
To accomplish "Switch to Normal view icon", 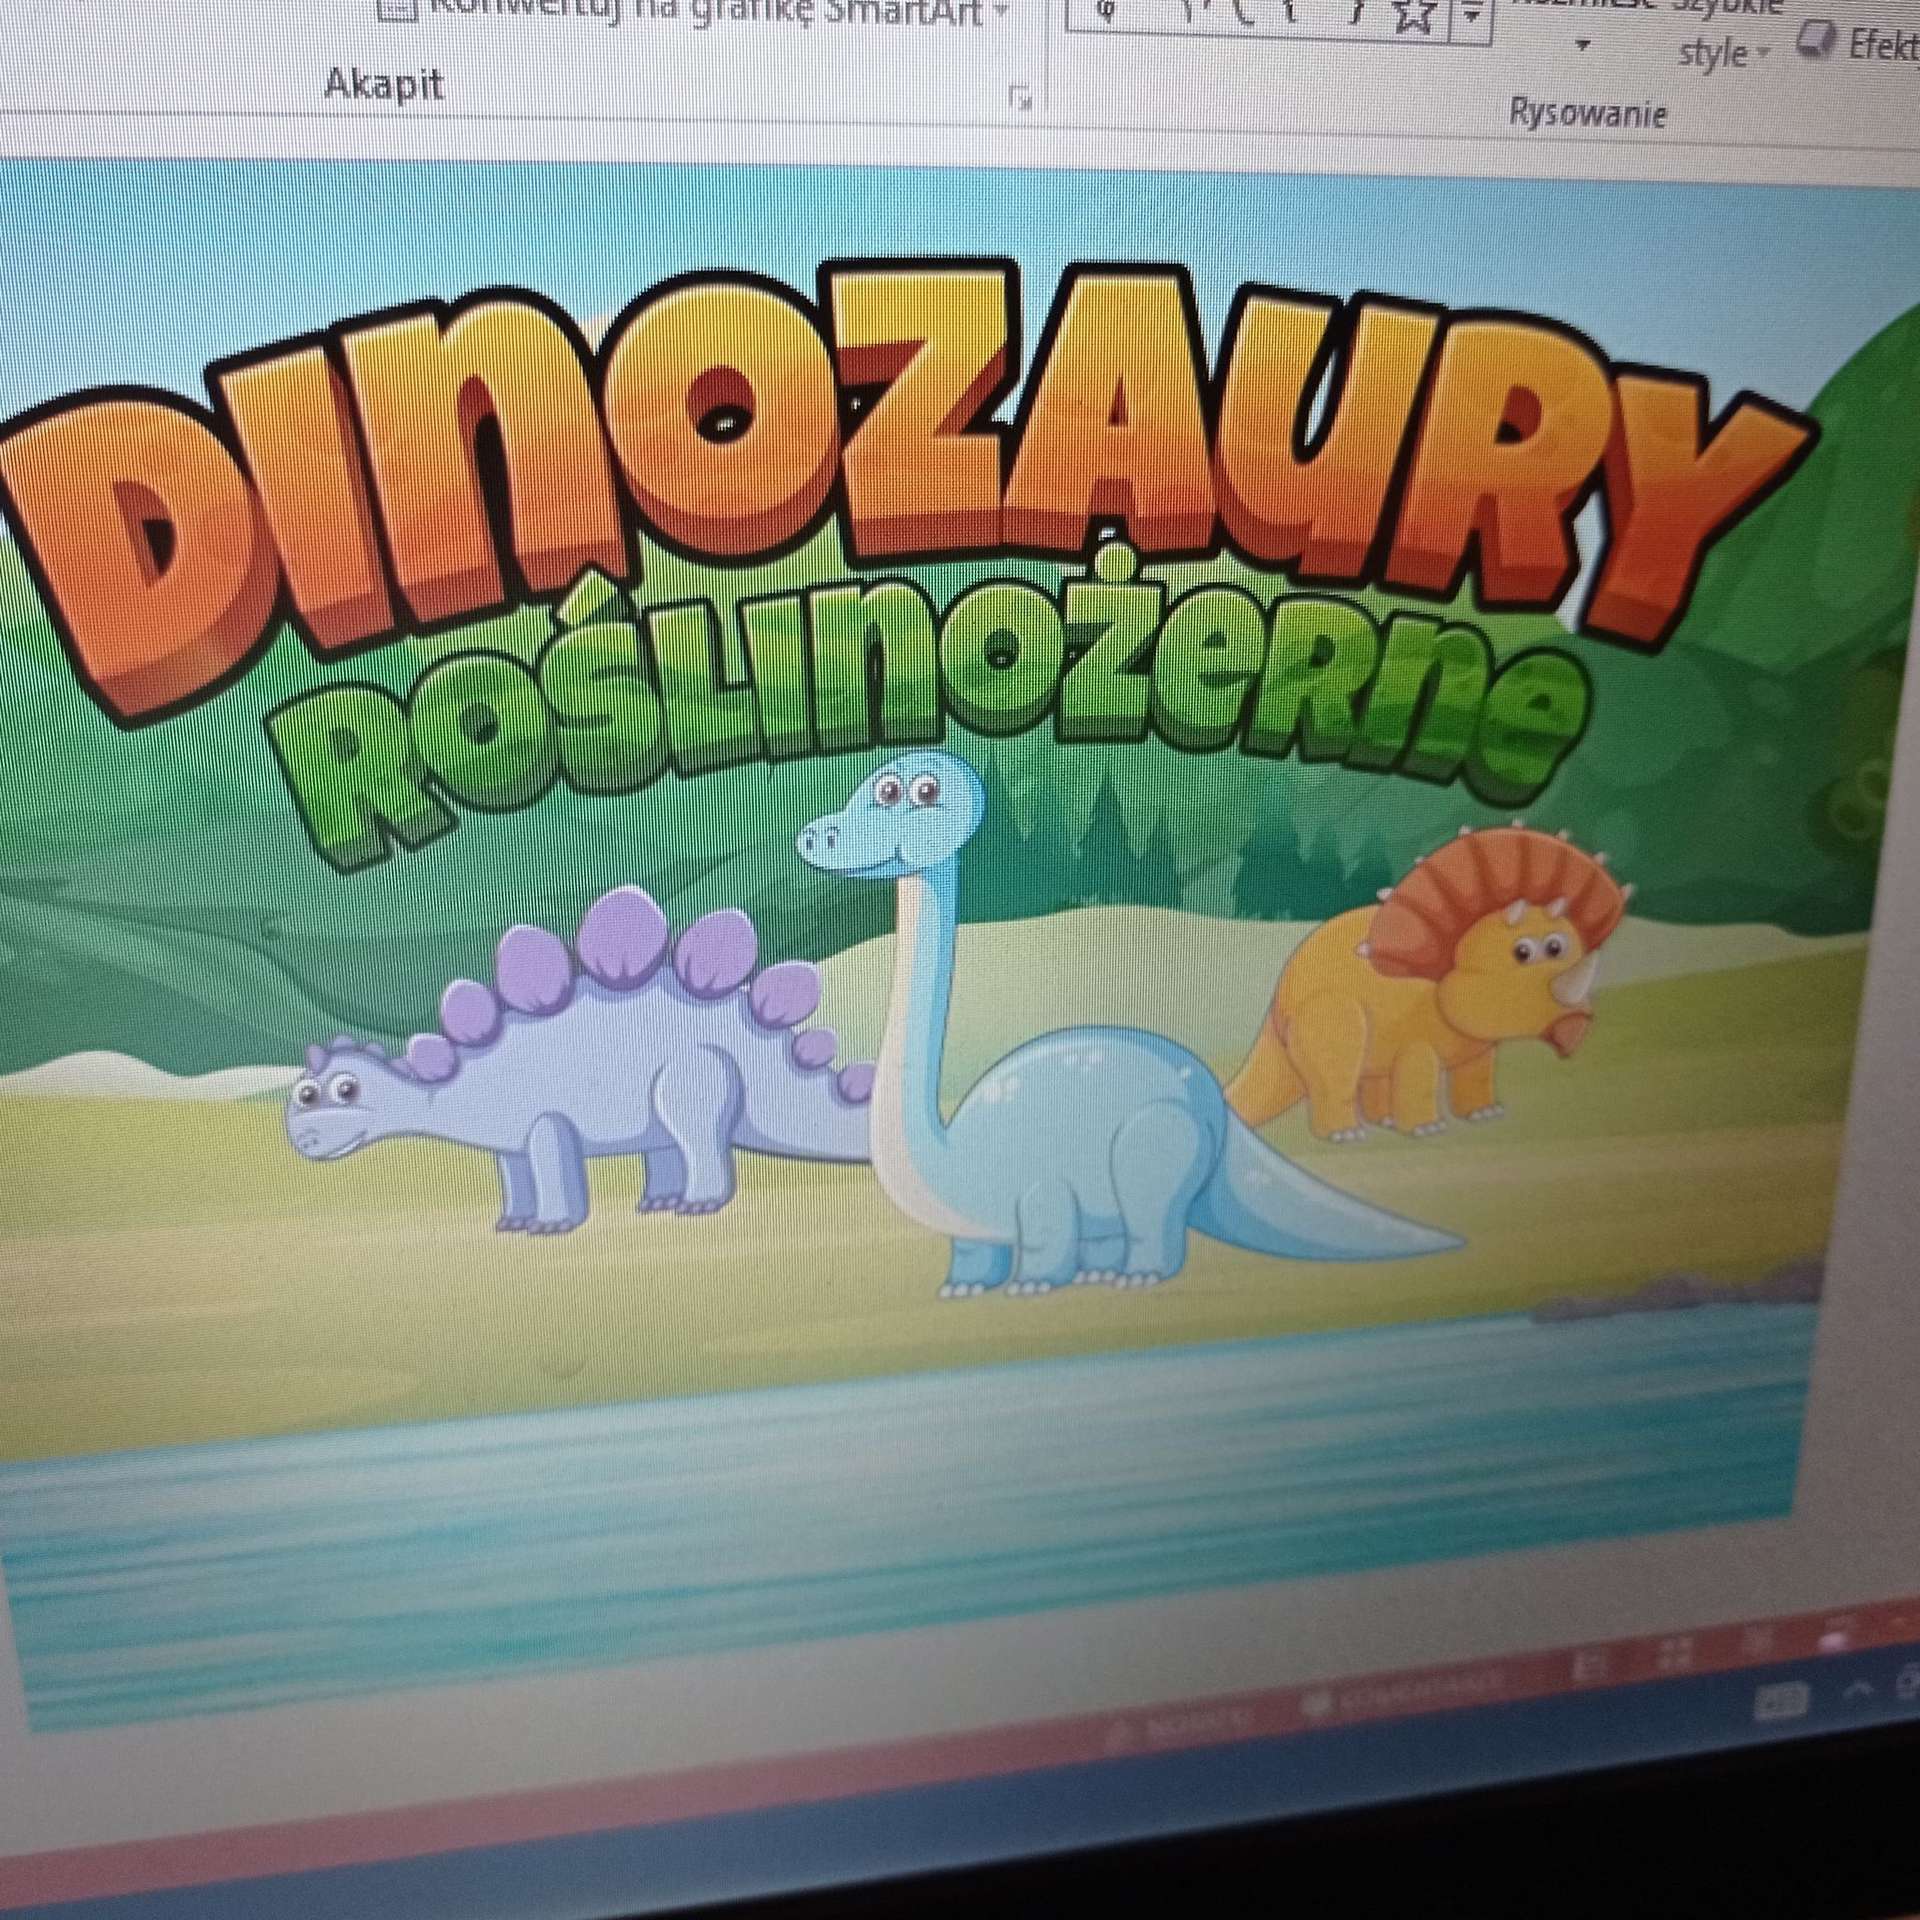I will pos(1588,1664).
